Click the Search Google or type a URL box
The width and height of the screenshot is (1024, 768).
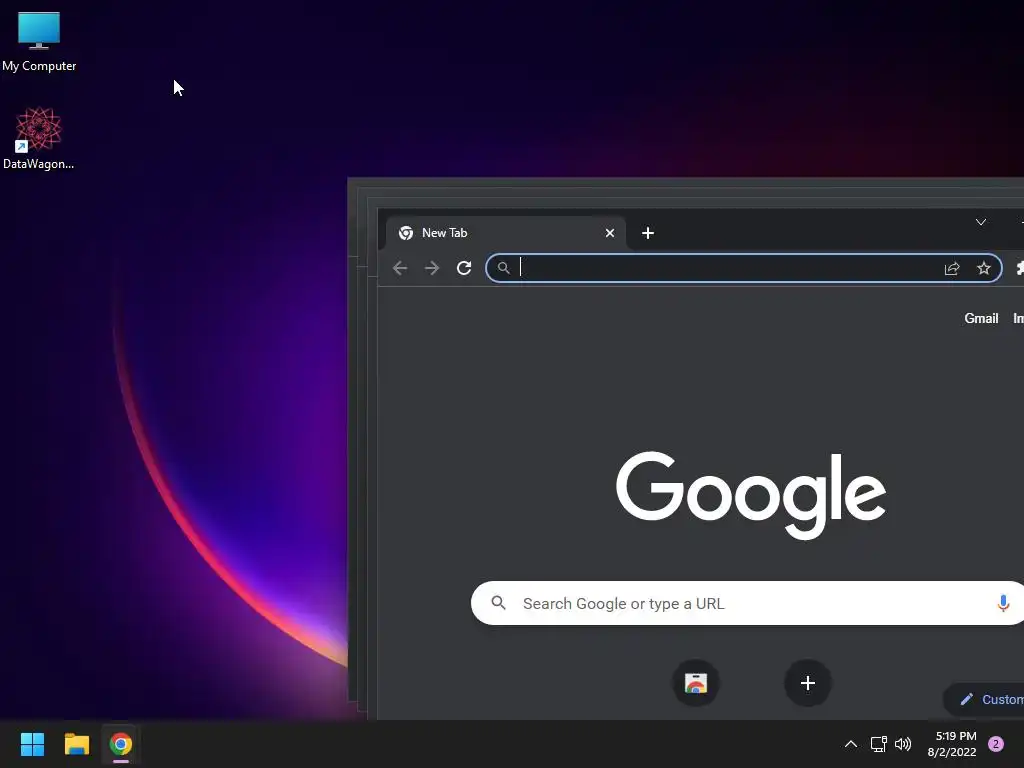click(x=748, y=603)
